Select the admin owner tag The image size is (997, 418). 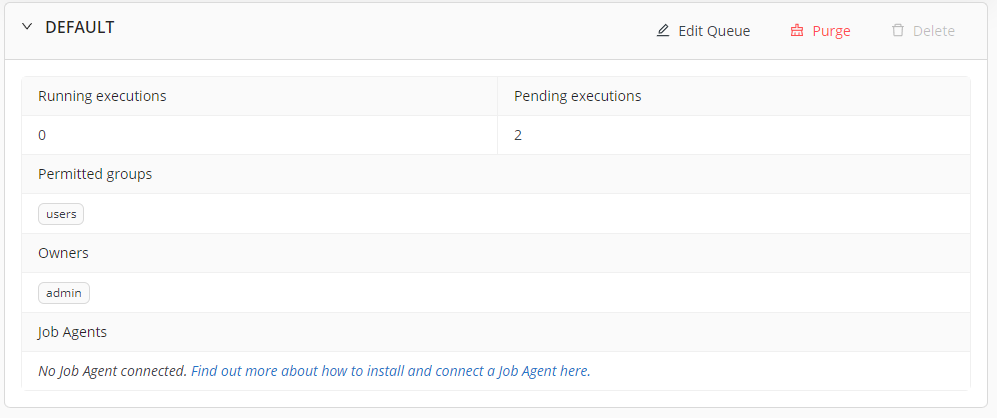click(x=64, y=293)
